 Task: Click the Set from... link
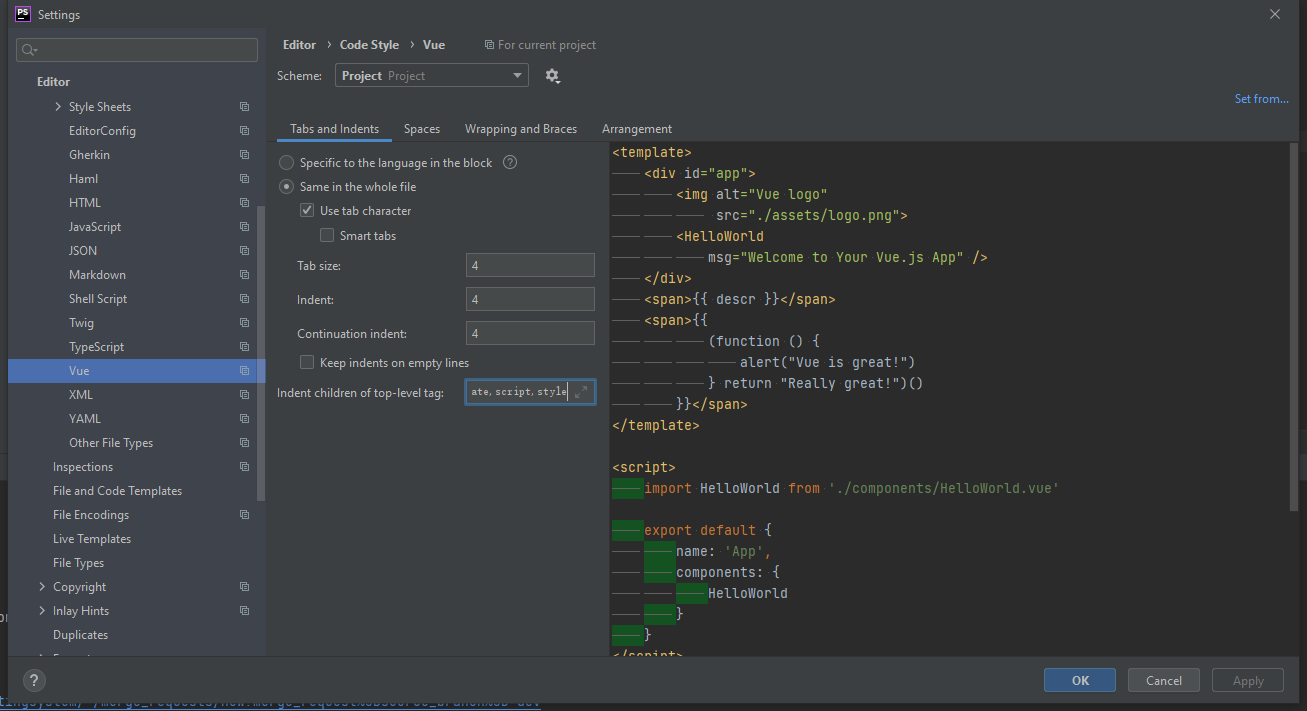[x=1261, y=99]
